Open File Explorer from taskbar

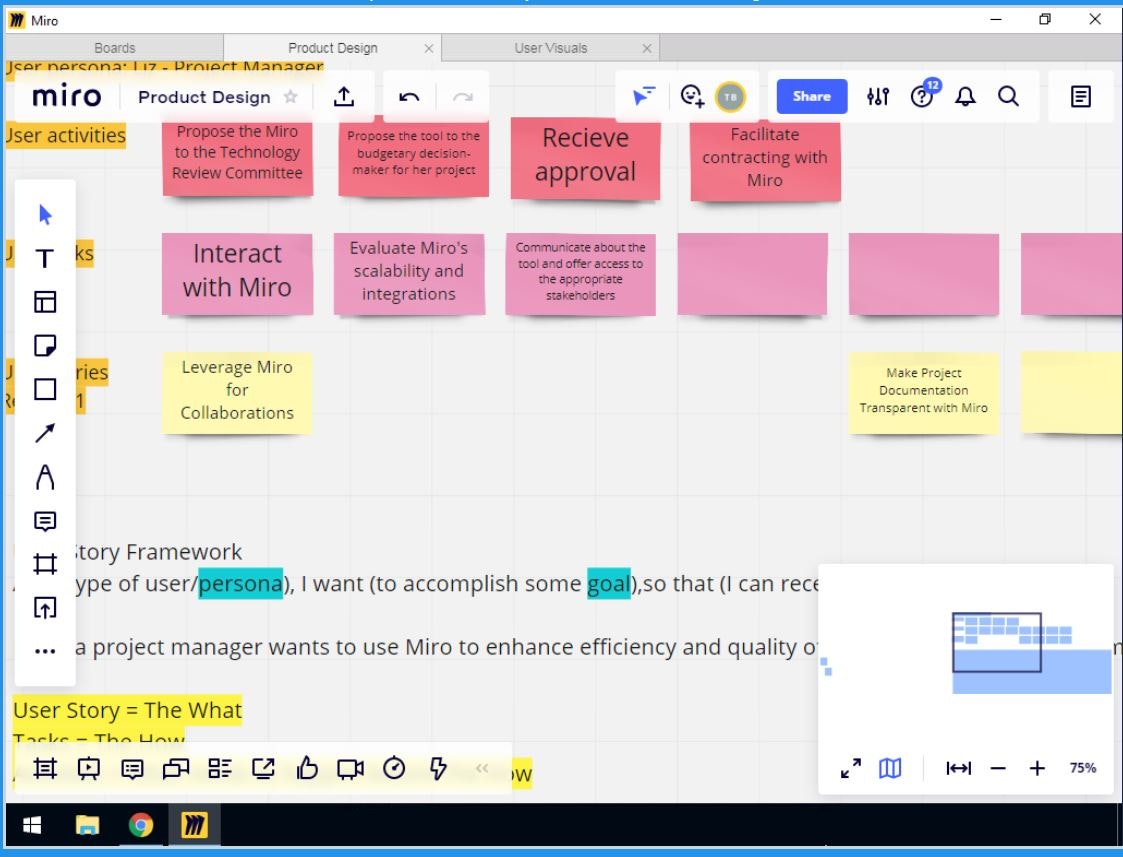[x=87, y=825]
